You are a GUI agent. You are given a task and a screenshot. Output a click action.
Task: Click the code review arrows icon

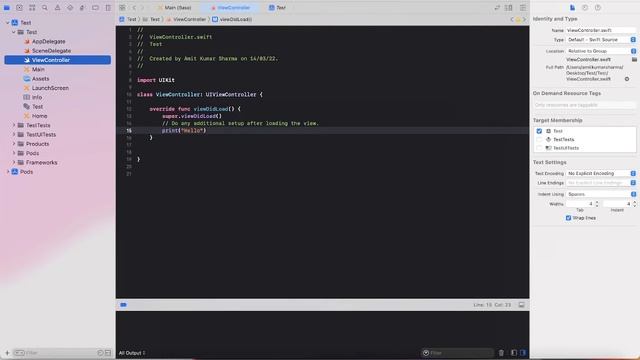497,8
